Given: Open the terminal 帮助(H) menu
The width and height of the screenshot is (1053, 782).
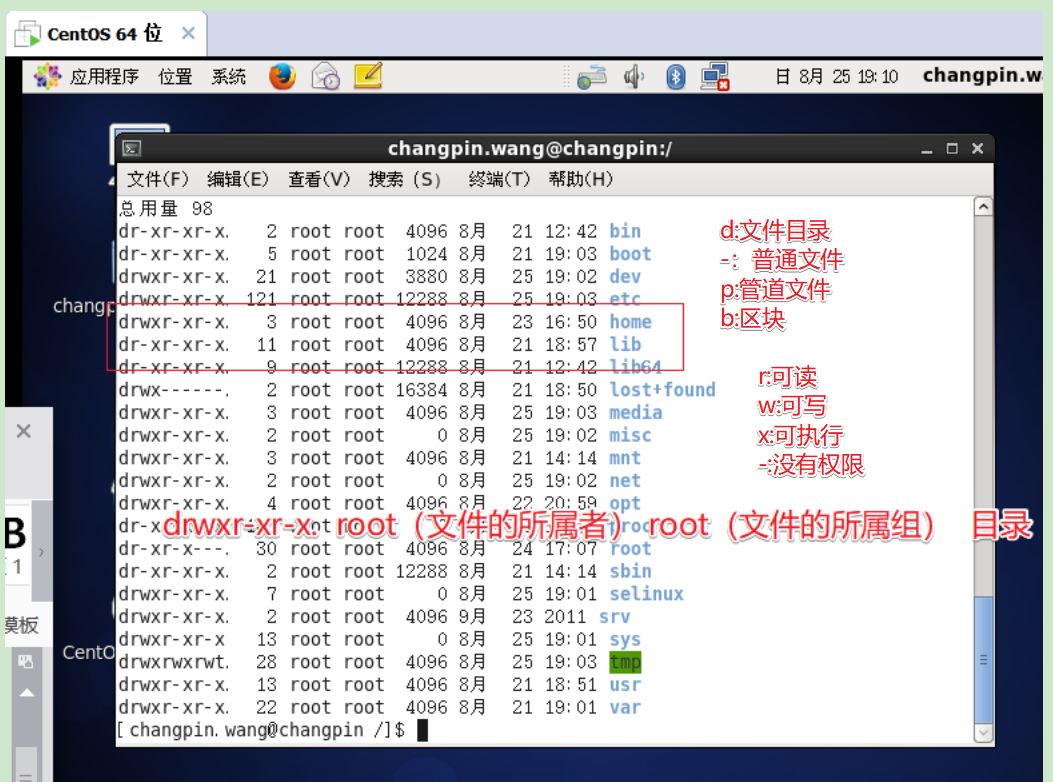Looking at the screenshot, I should click(x=581, y=179).
